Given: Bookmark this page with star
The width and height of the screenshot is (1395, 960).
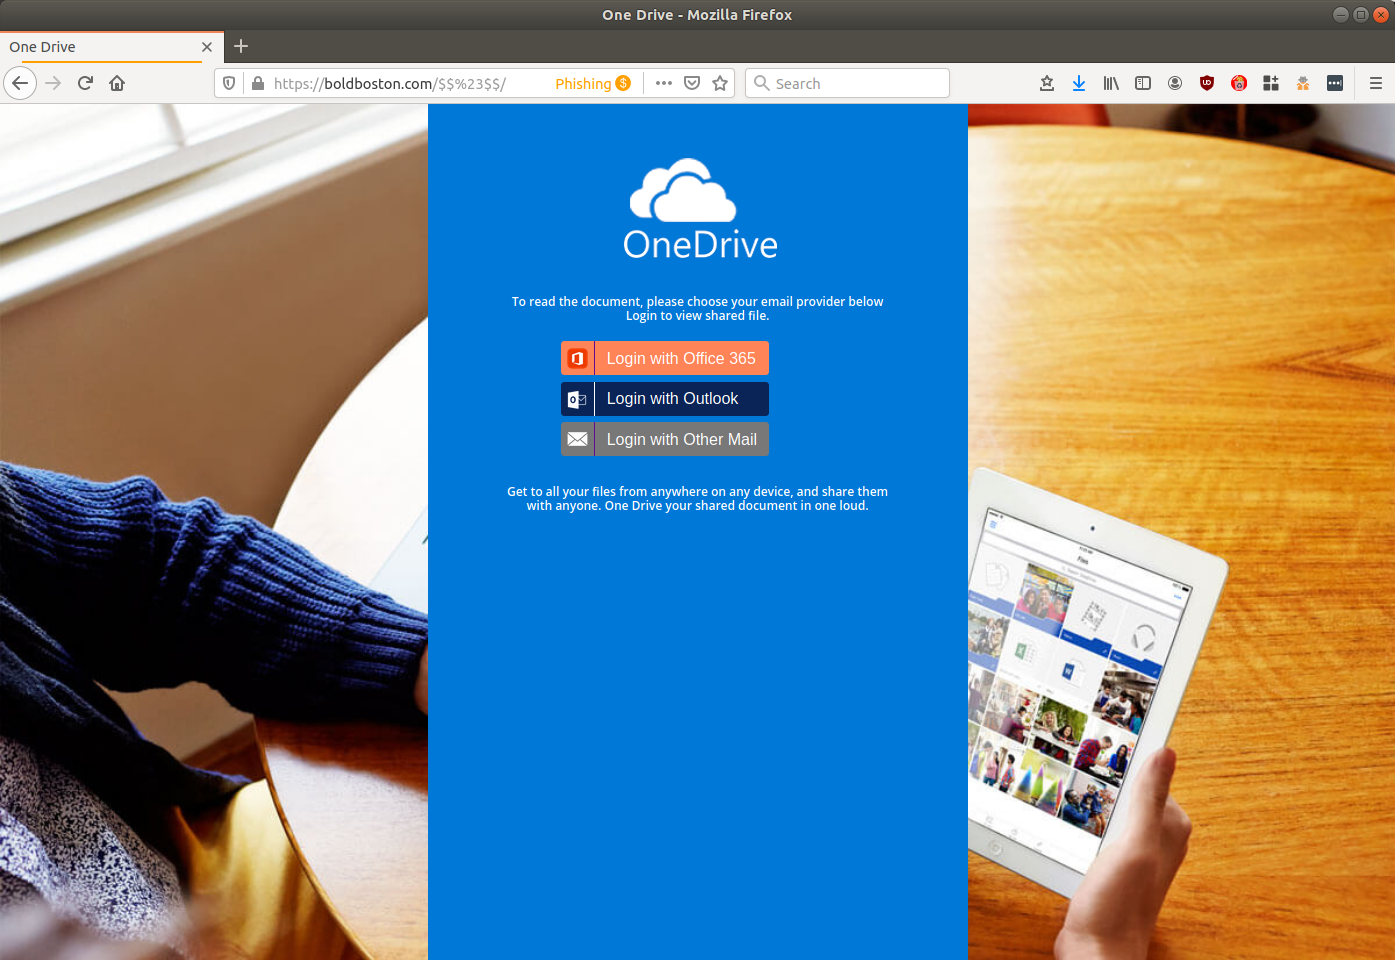Looking at the screenshot, I should tap(720, 83).
